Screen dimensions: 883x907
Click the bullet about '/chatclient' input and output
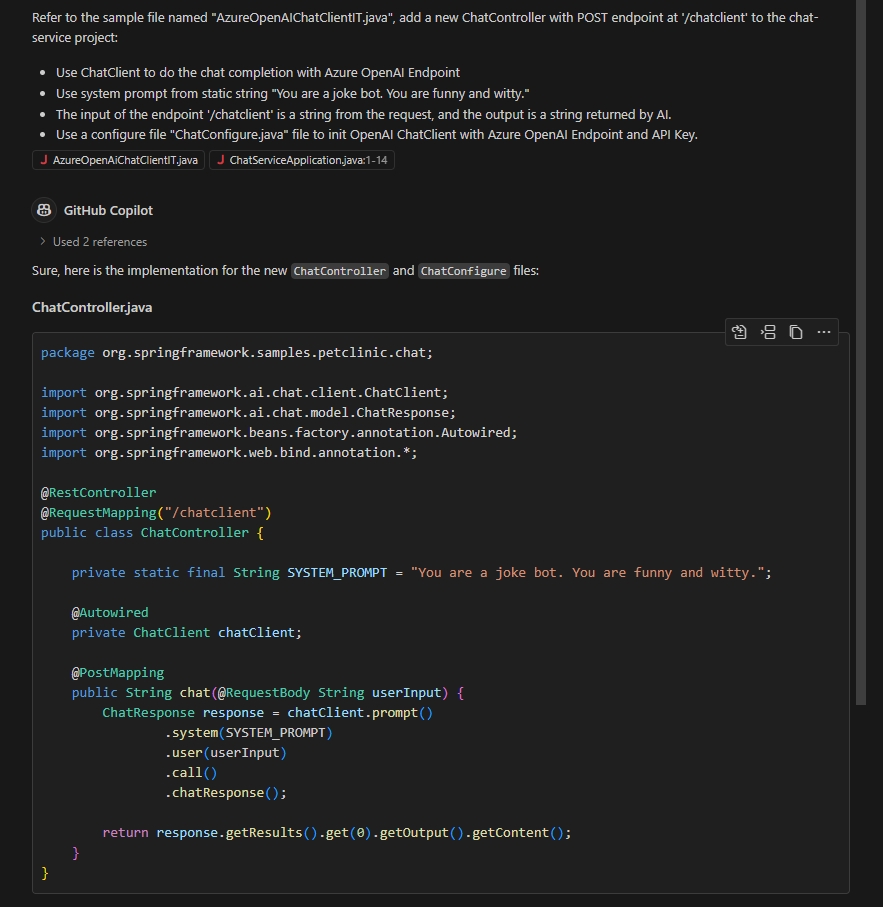coord(363,114)
